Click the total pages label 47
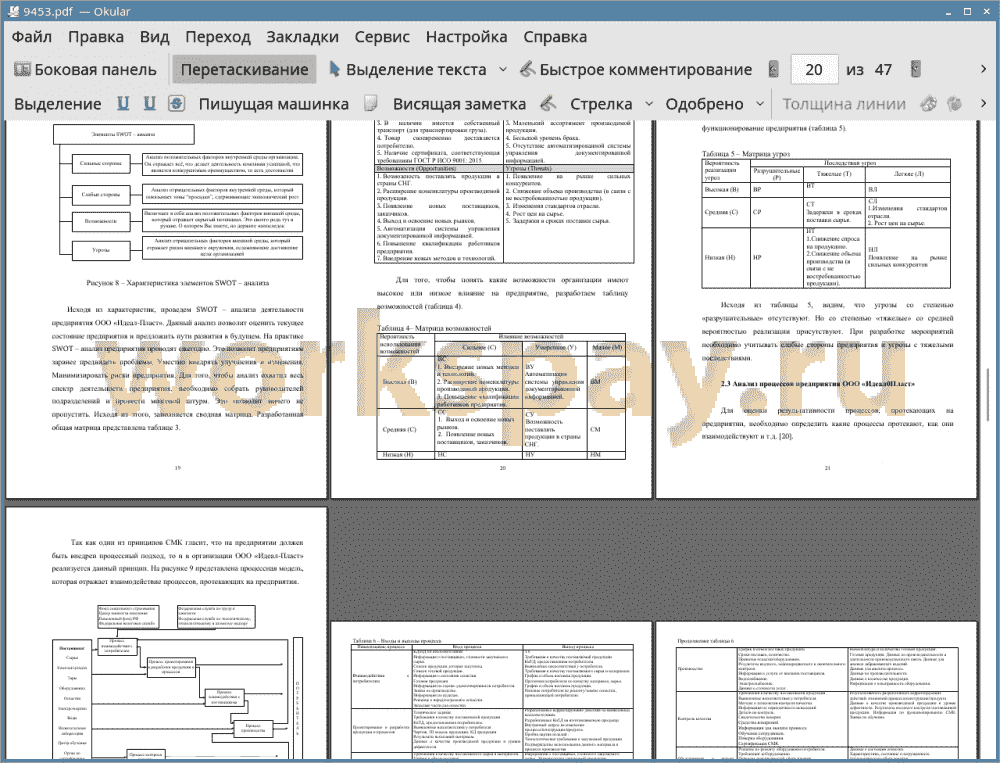1000x763 pixels. click(x=883, y=70)
